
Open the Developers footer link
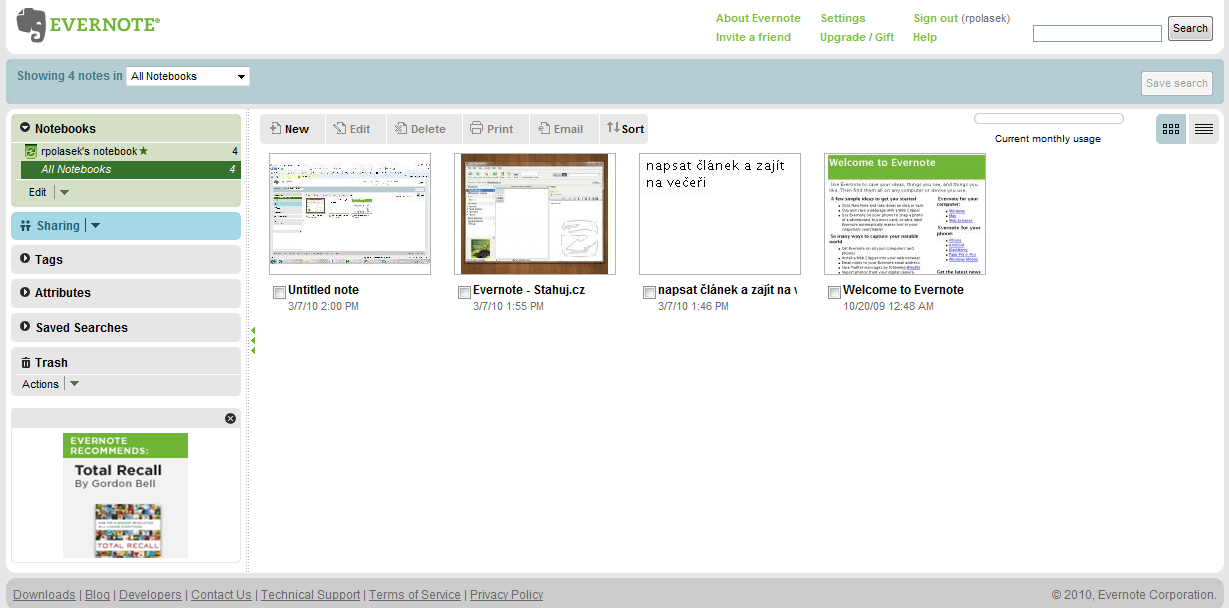150,595
